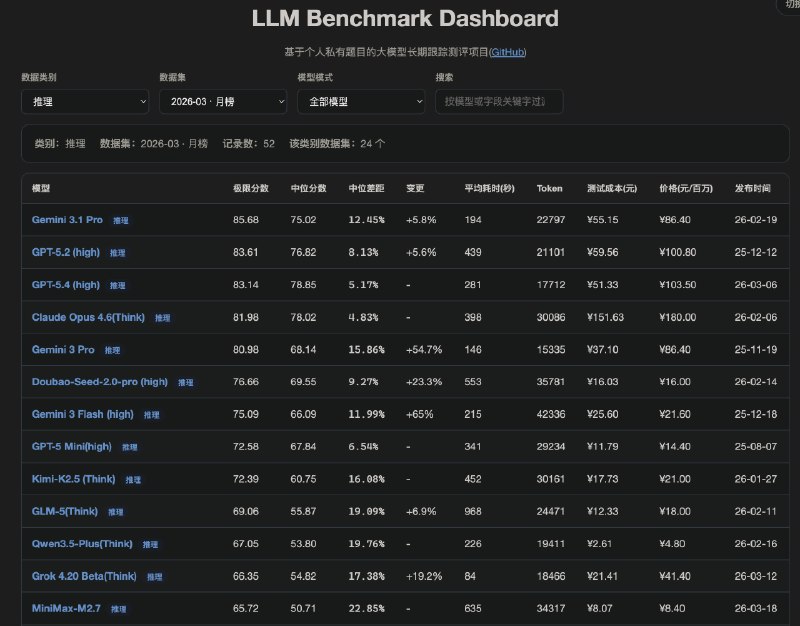Click the 78.85 median score cell

(x=303, y=285)
